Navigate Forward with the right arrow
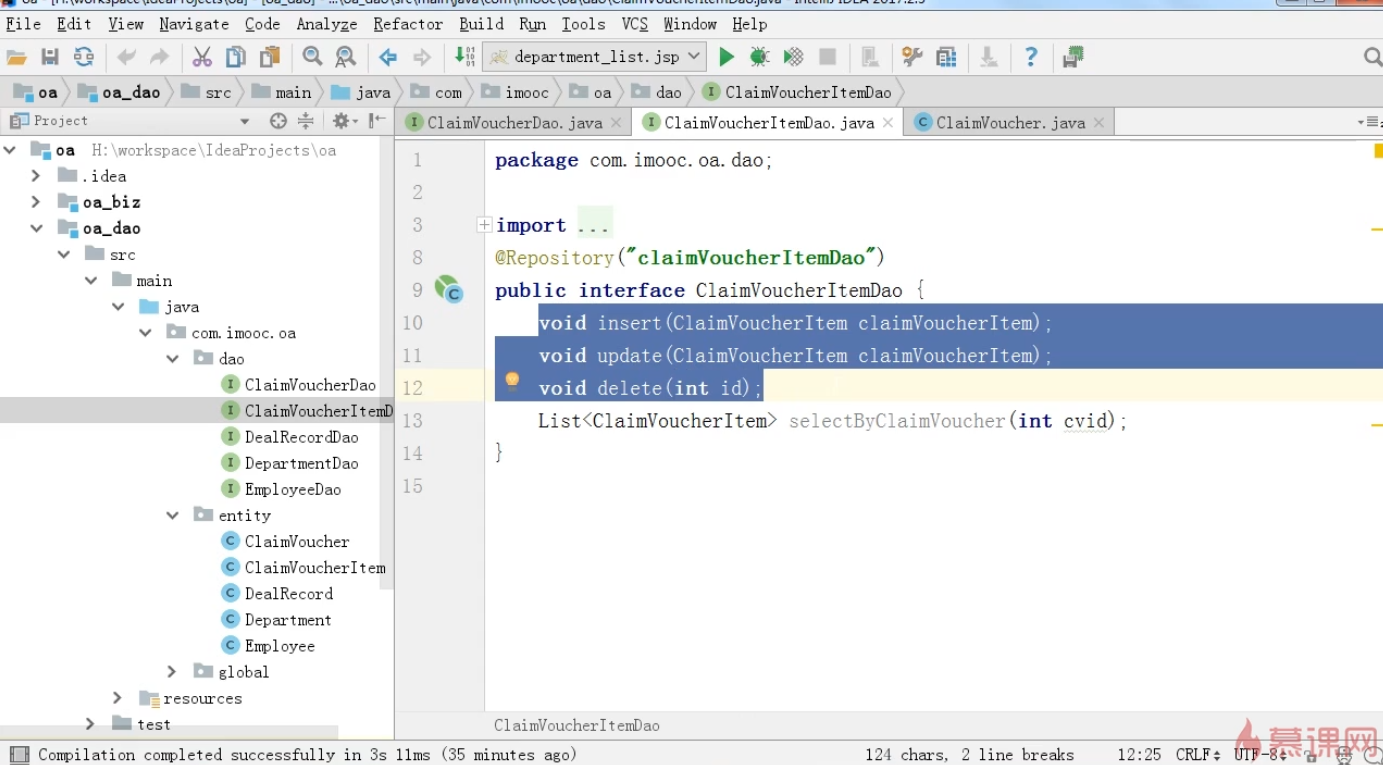The width and height of the screenshot is (1383, 765). click(422, 57)
